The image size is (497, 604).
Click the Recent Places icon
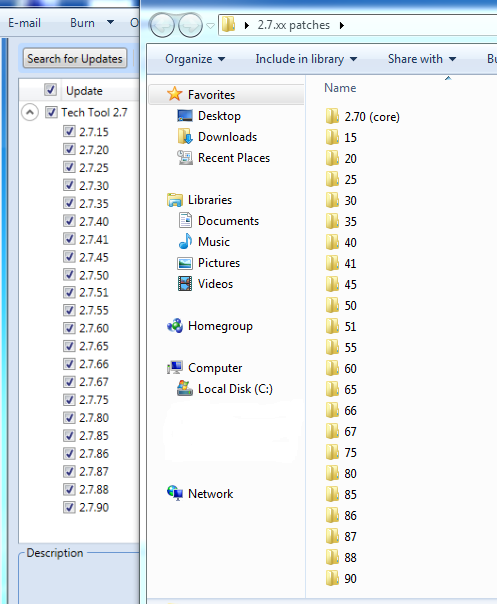click(x=185, y=158)
